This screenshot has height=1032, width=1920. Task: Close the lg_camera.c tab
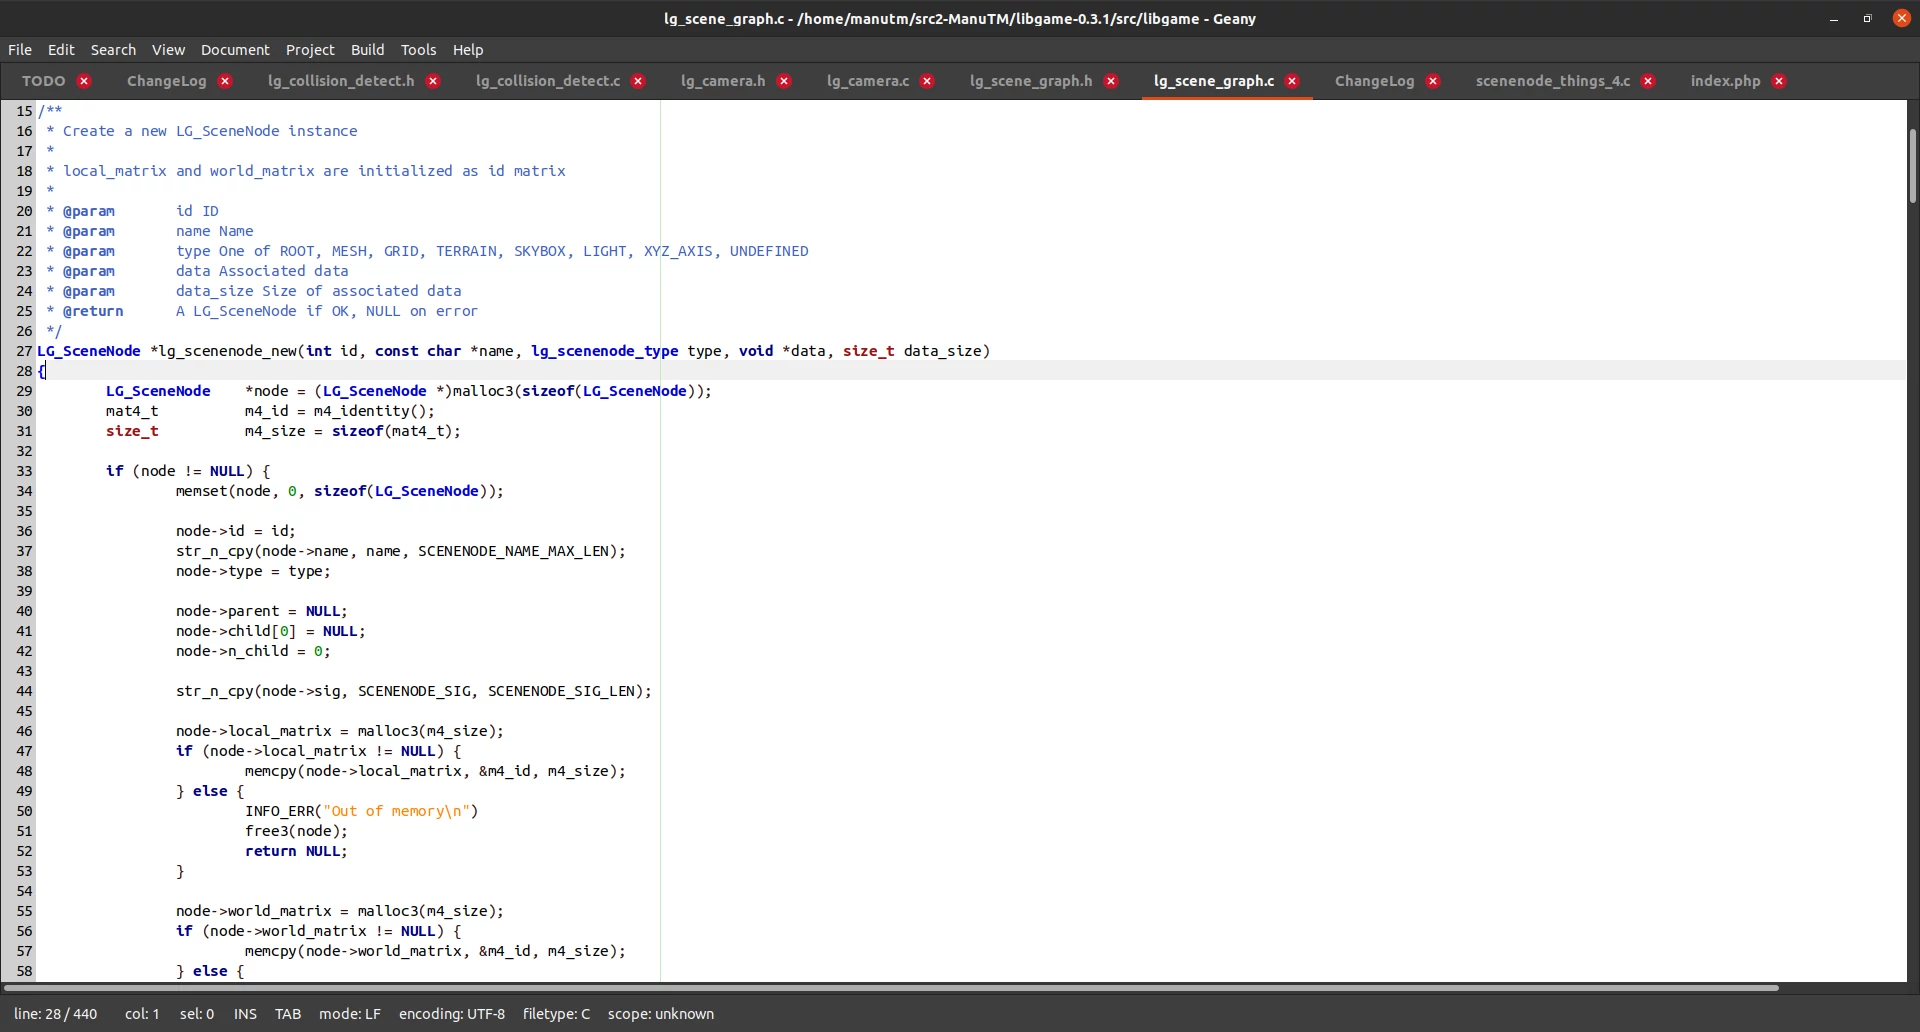[928, 81]
